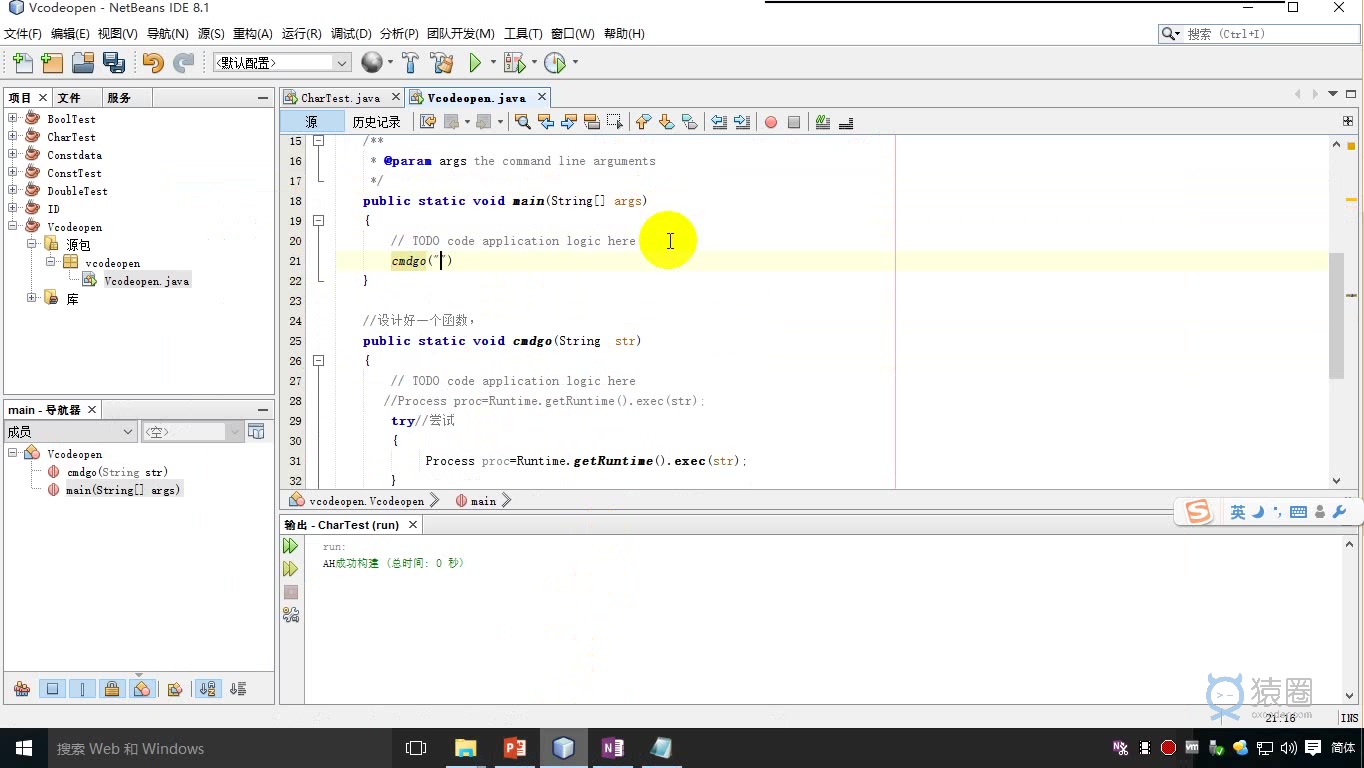This screenshot has width=1364, height=768.
Task: Switch to the CharTest.java tab
Action: (x=340, y=98)
